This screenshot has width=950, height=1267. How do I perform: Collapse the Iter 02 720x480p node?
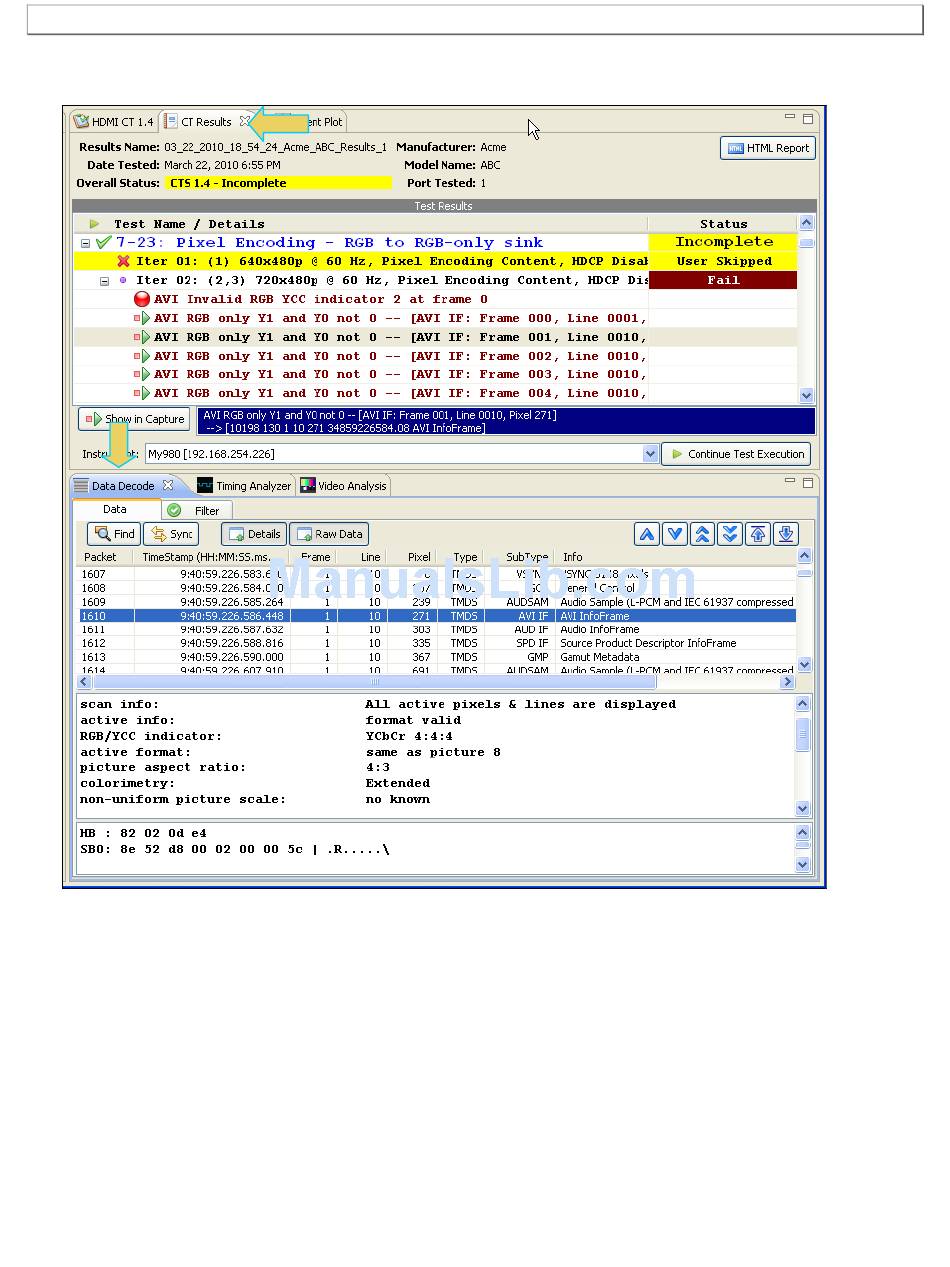click(104, 281)
